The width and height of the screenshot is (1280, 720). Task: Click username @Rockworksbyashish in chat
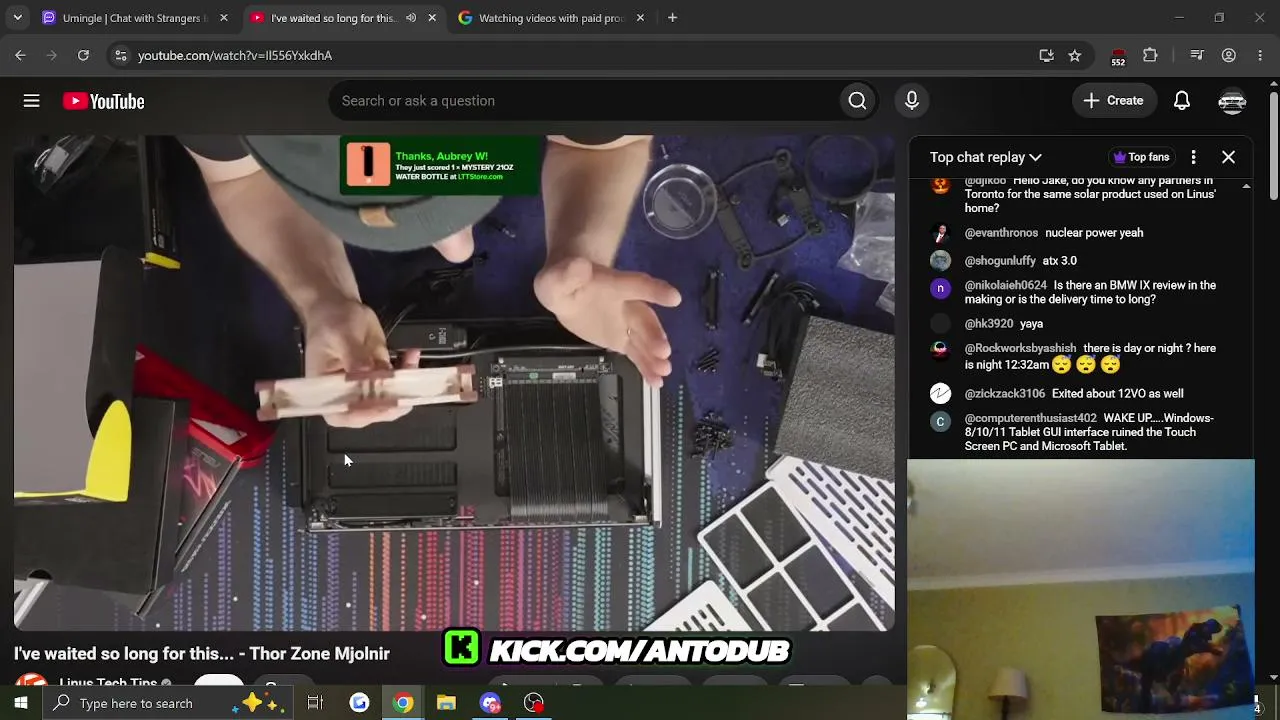point(1020,348)
